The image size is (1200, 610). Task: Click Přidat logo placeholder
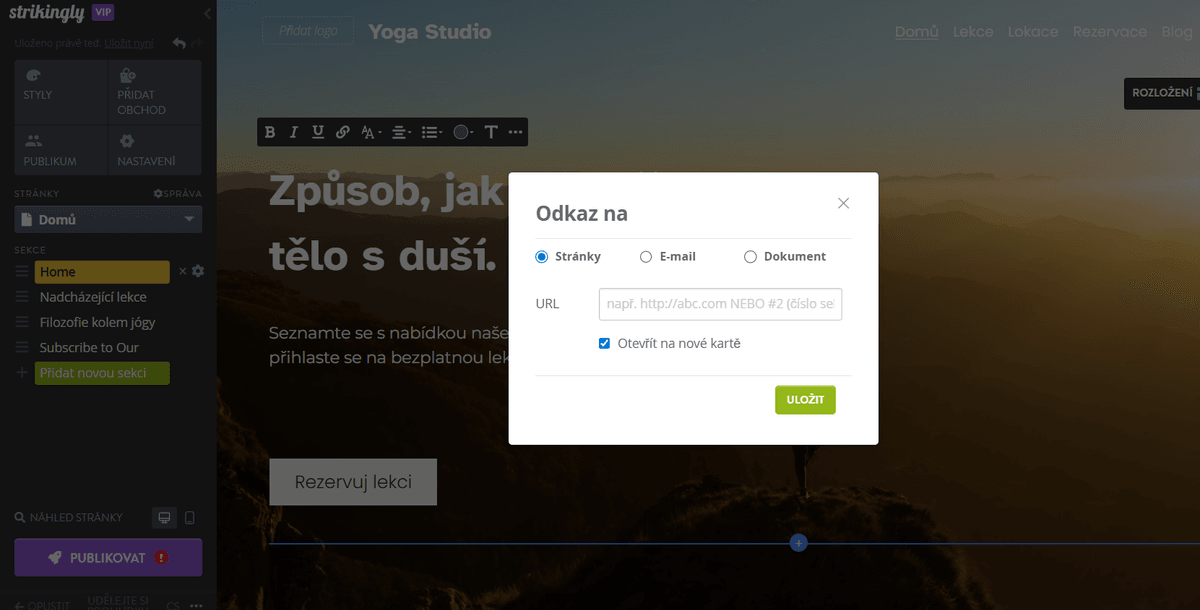pyautogui.click(x=308, y=31)
